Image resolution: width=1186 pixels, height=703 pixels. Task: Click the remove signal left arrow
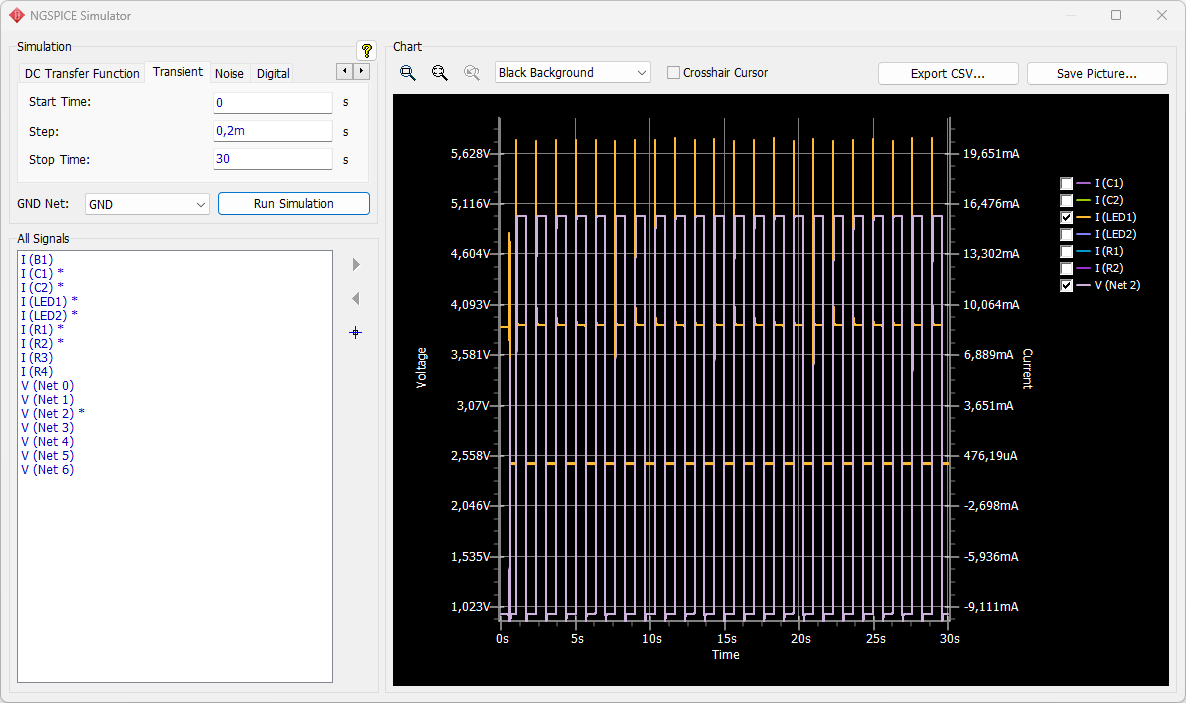tap(355, 299)
